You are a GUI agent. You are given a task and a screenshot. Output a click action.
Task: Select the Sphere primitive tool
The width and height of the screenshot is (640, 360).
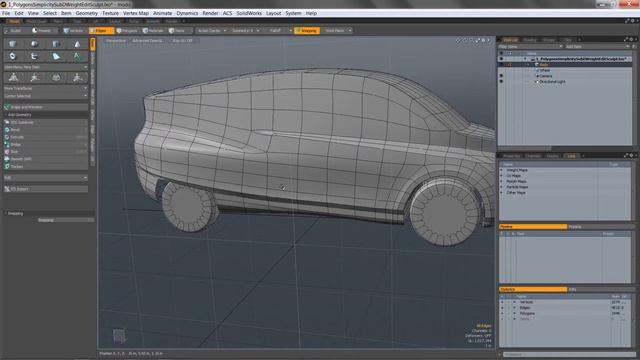(34, 44)
